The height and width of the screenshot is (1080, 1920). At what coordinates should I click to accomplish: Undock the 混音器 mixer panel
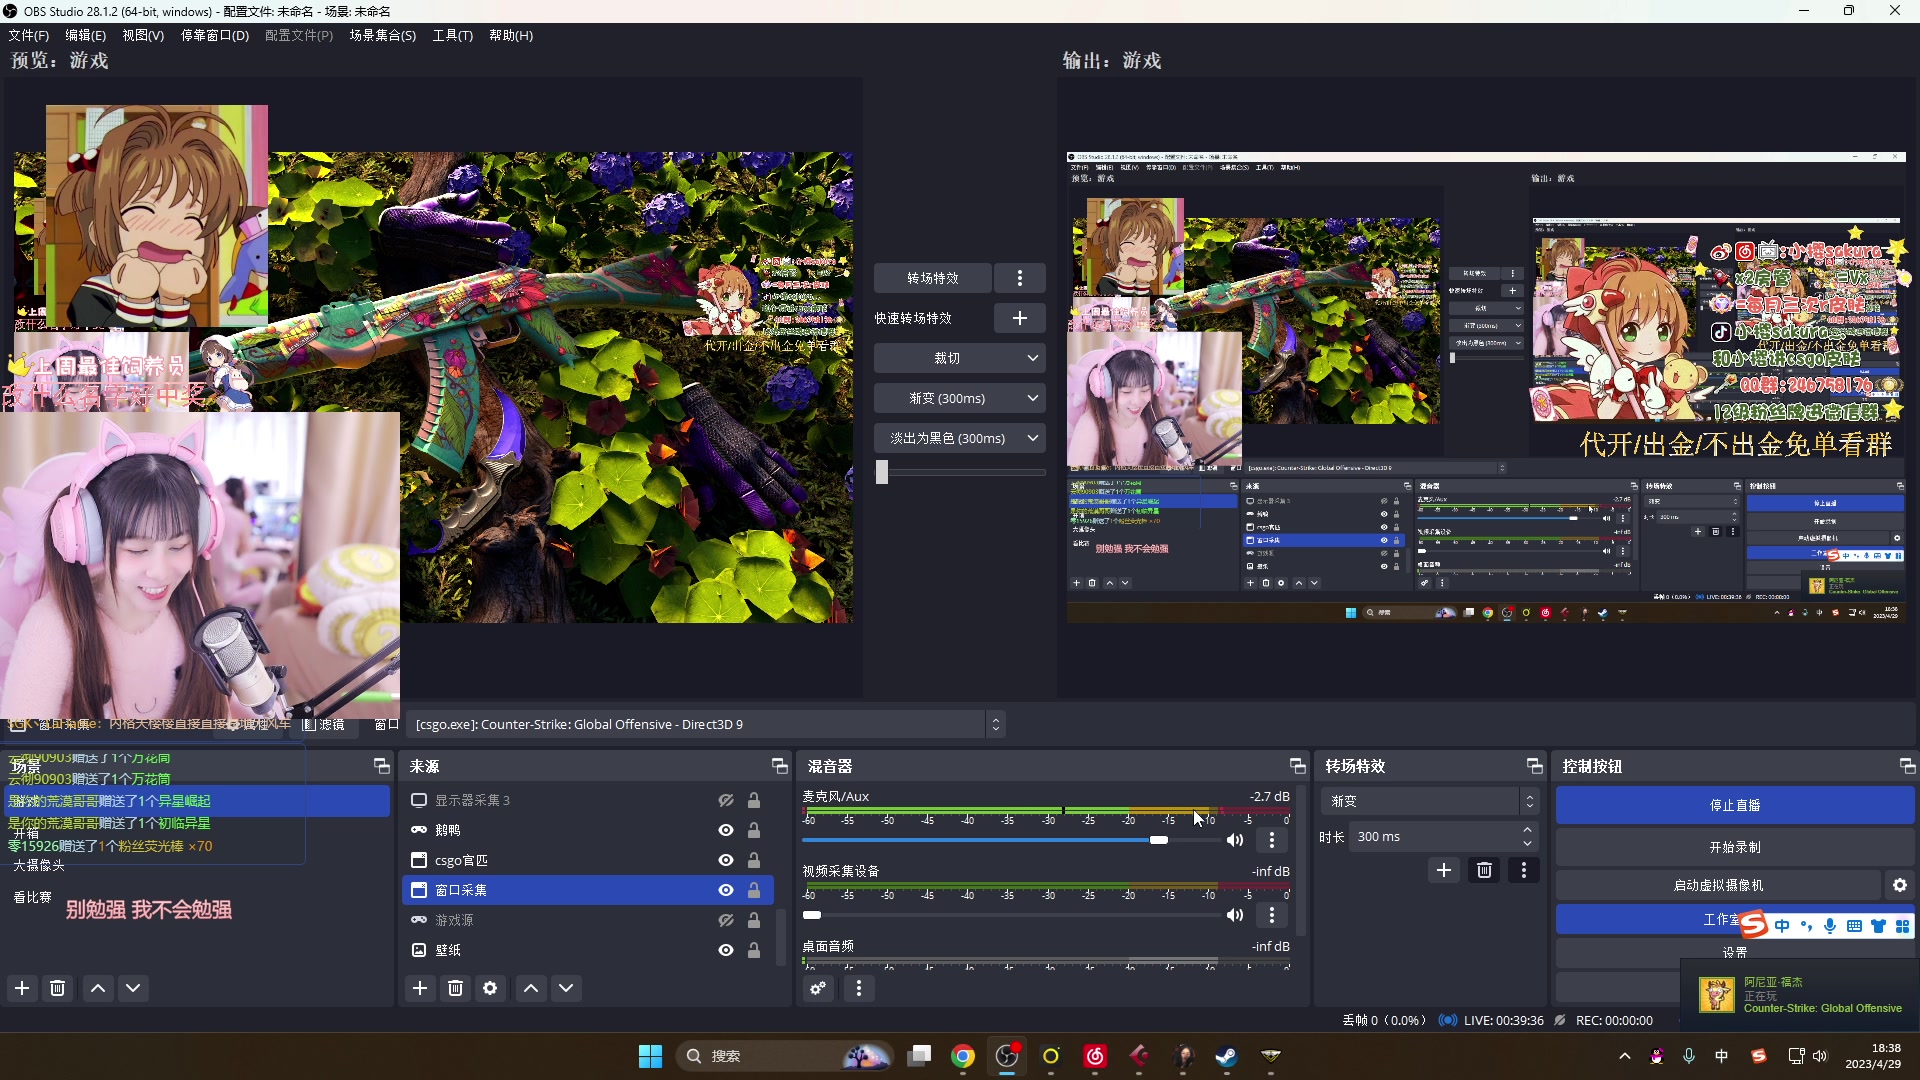tap(1298, 766)
